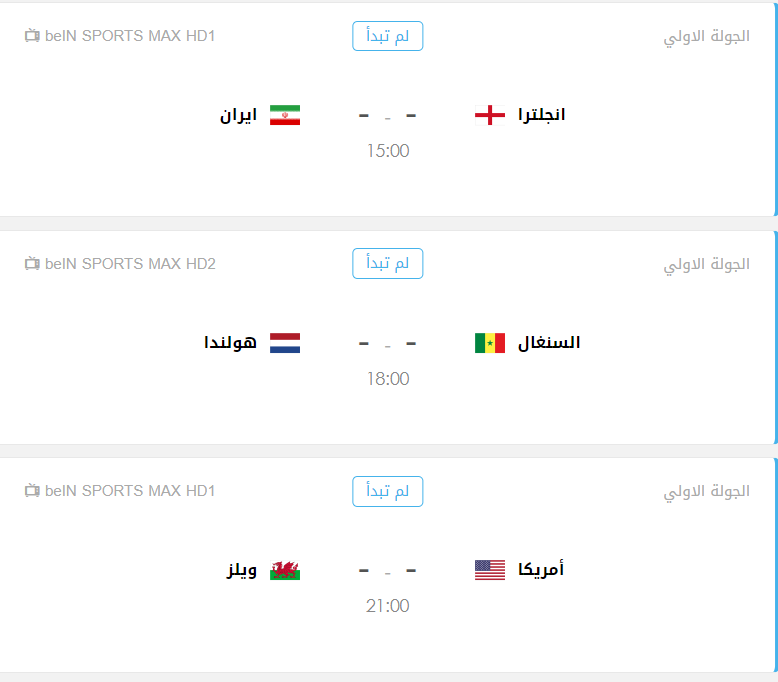Image resolution: width=778 pixels, height=682 pixels.
Task: Open team name أمريكا
Action: click(541, 569)
